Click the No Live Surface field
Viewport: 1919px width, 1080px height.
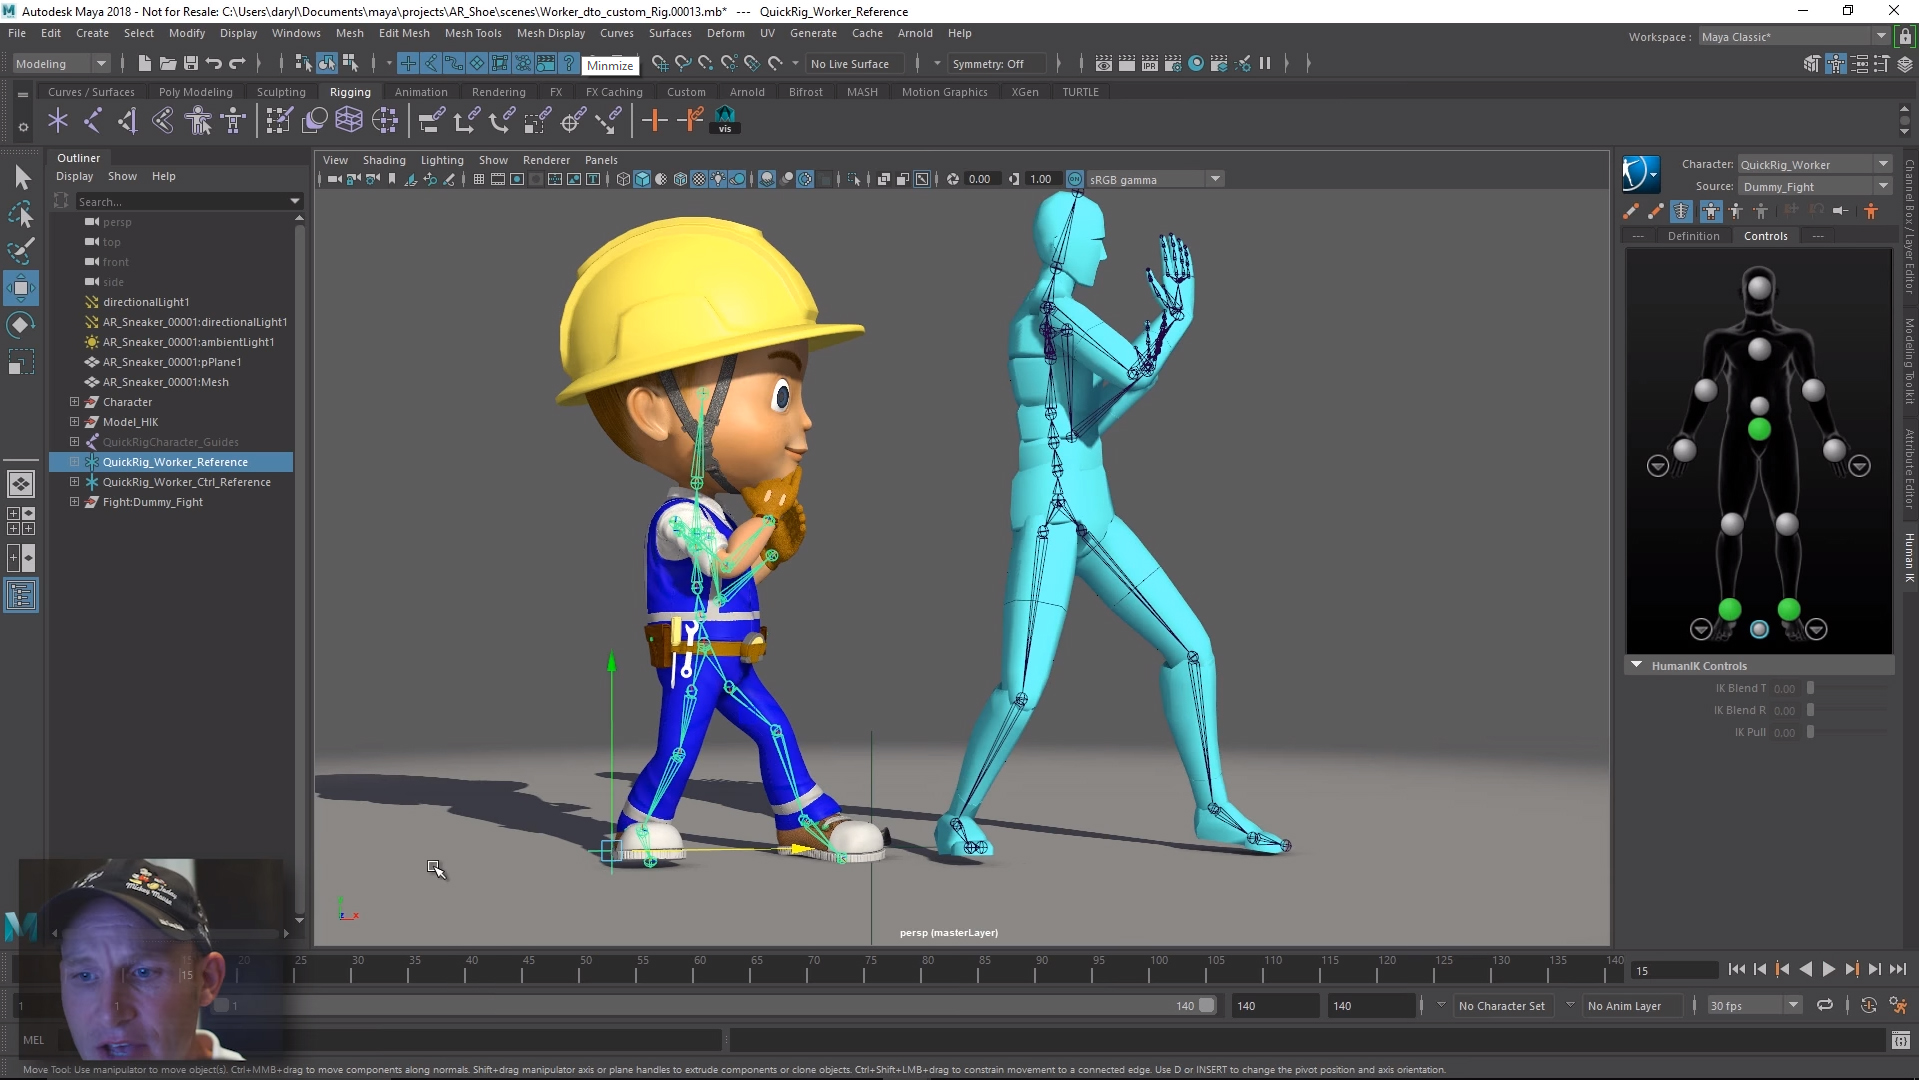(x=855, y=64)
